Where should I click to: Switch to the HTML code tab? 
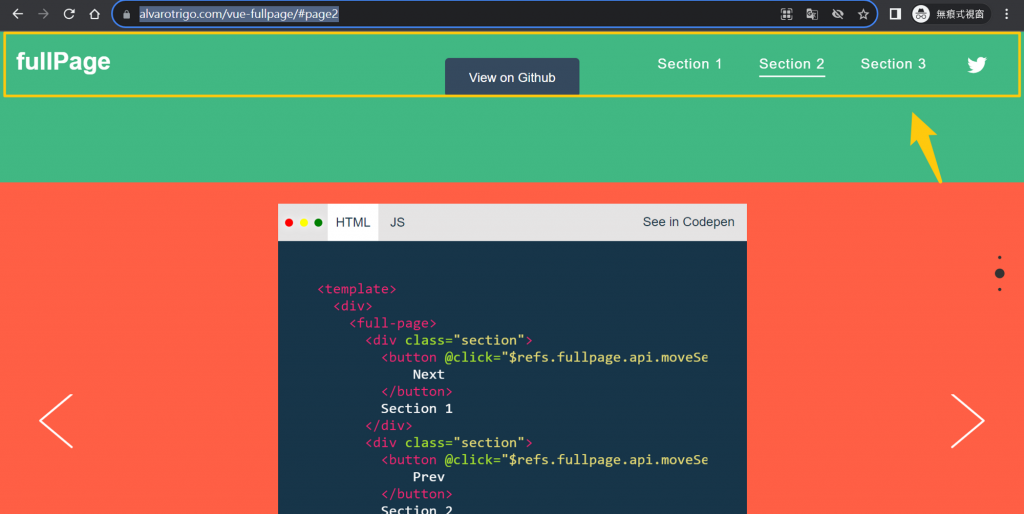(x=353, y=222)
